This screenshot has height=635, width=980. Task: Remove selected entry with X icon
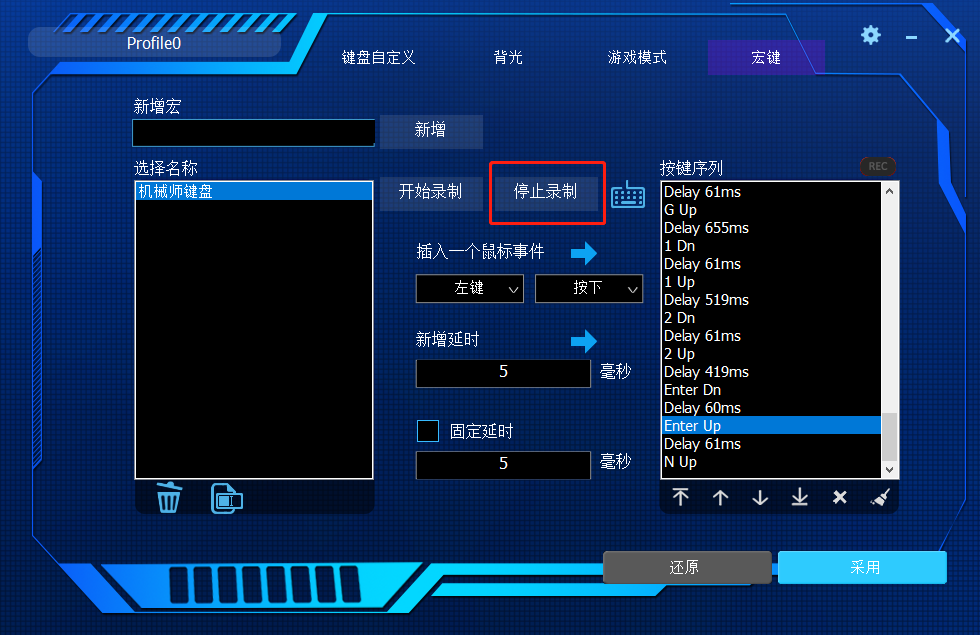pos(839,498)
